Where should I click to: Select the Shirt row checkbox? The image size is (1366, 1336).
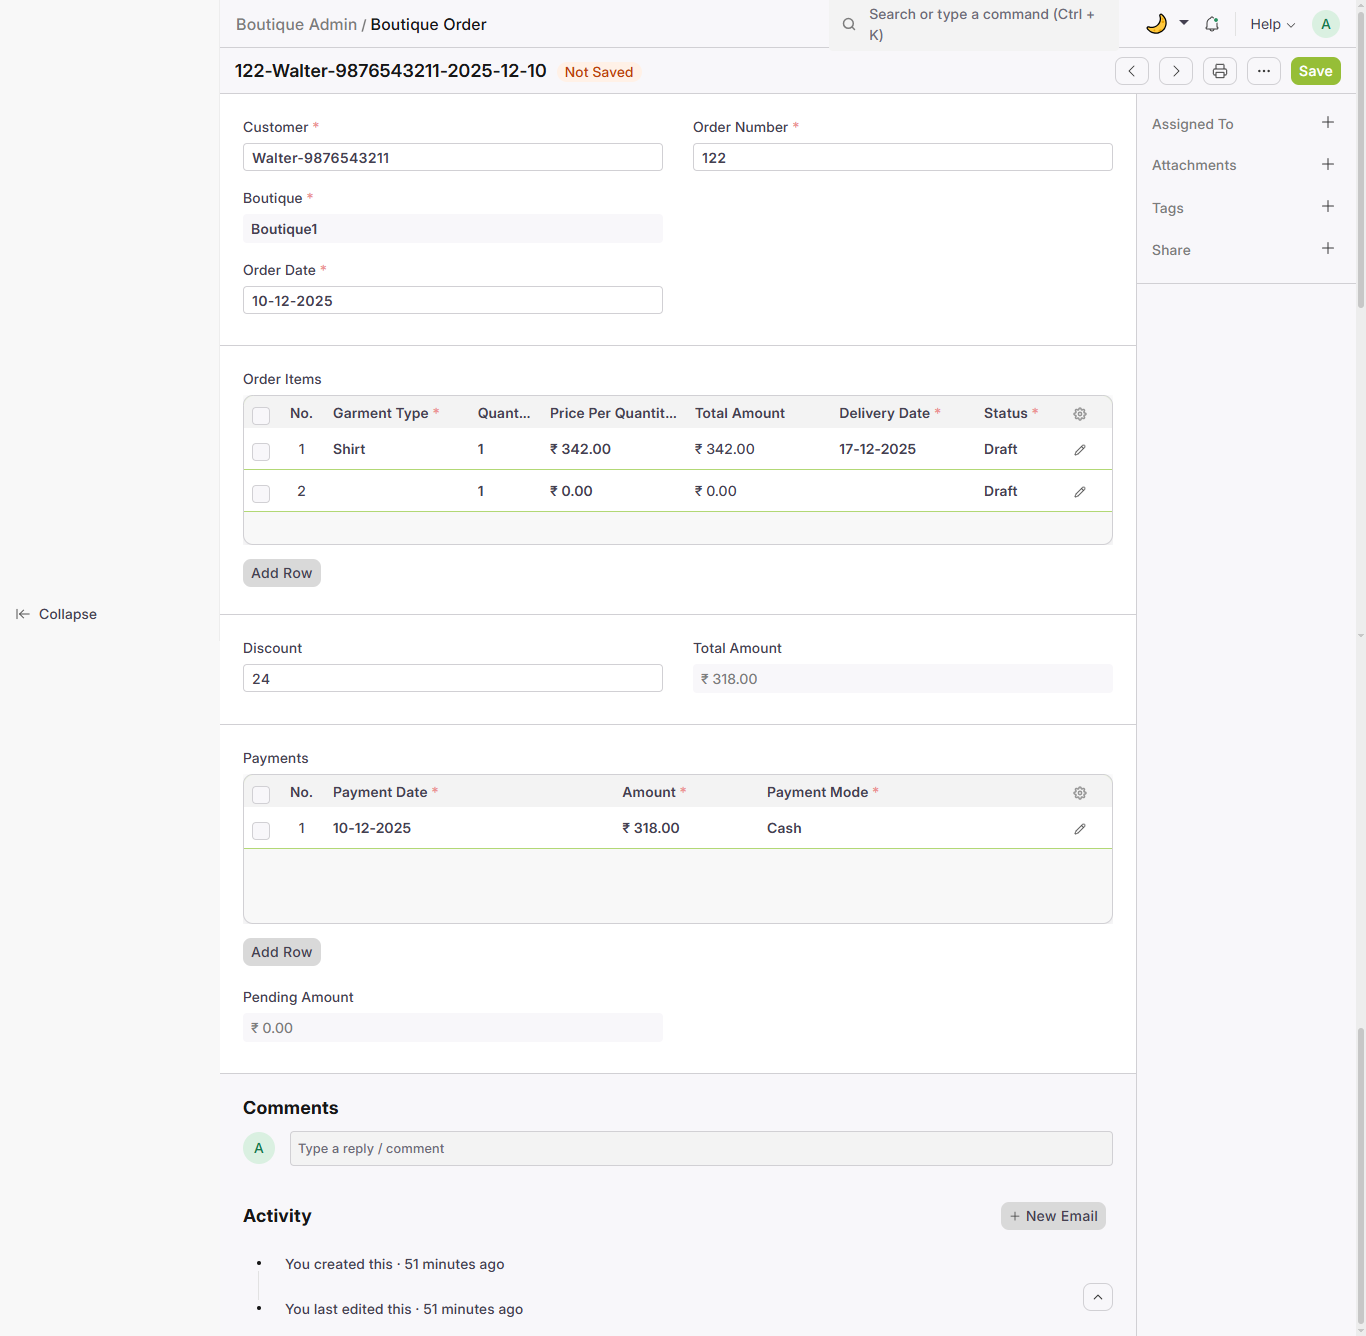click(x=261, y=451)
